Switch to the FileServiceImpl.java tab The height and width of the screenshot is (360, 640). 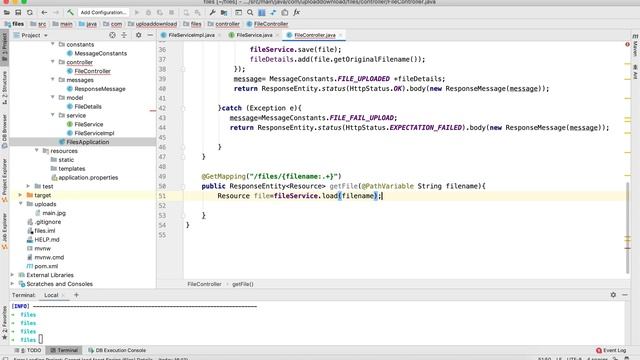point(191,36)
